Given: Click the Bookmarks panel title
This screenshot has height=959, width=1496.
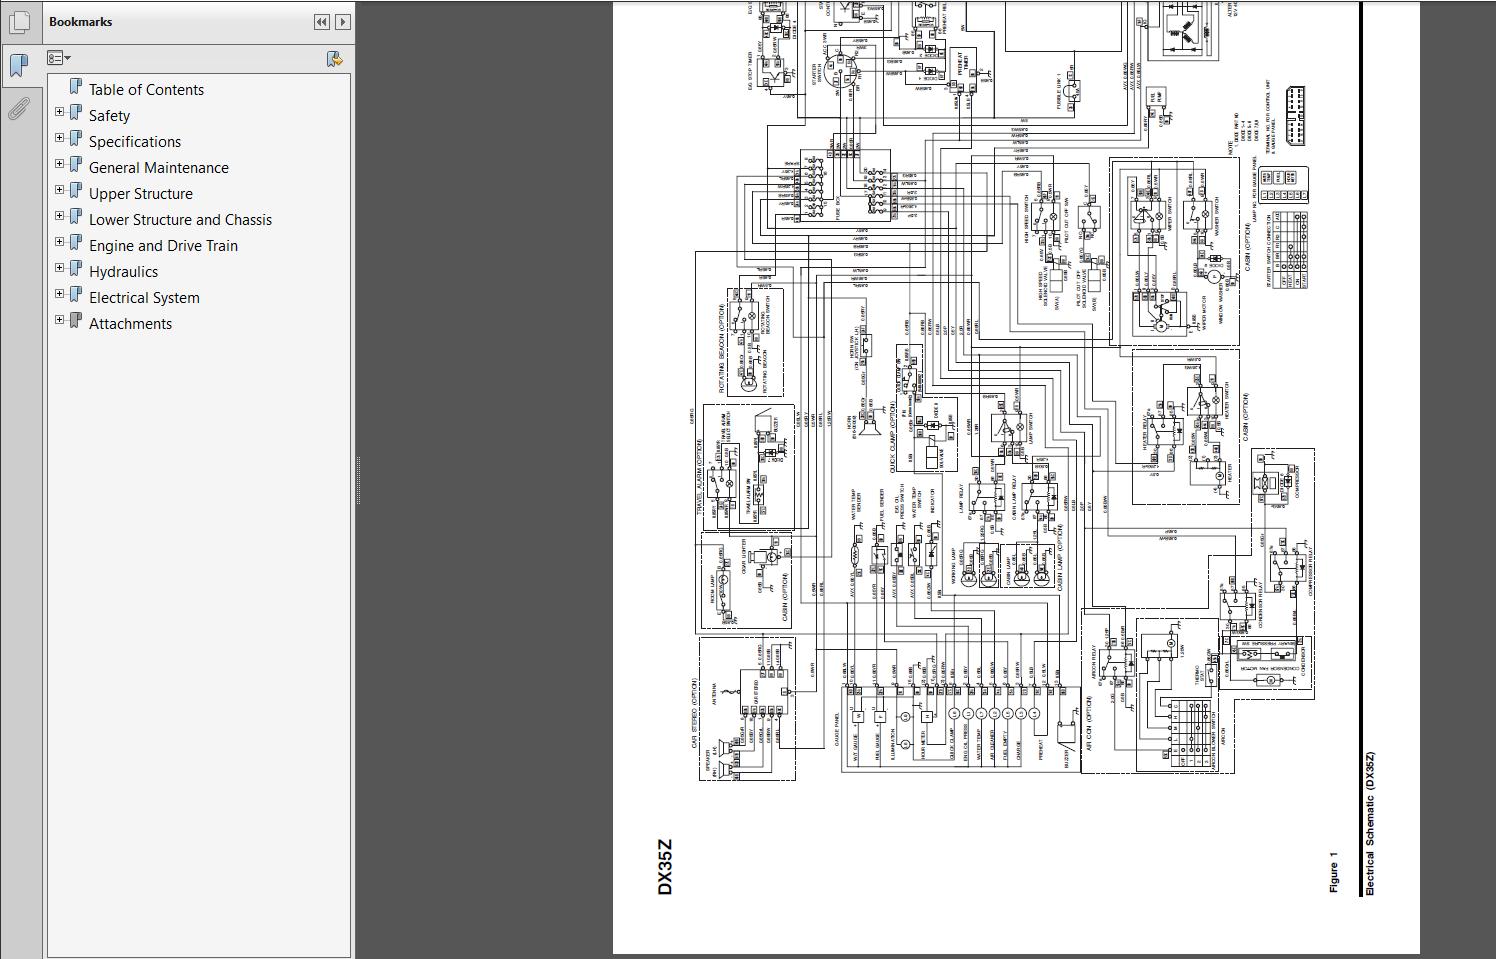Looking at the screenshot, I should click(x=80, y=21).
